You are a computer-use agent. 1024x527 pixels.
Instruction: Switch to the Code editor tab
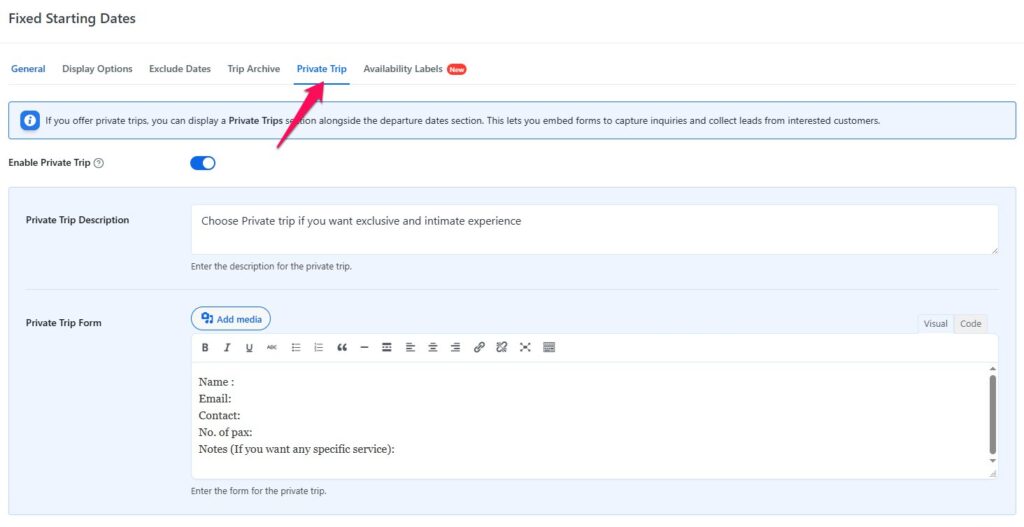pyautogui.click(x=970, y=324)
